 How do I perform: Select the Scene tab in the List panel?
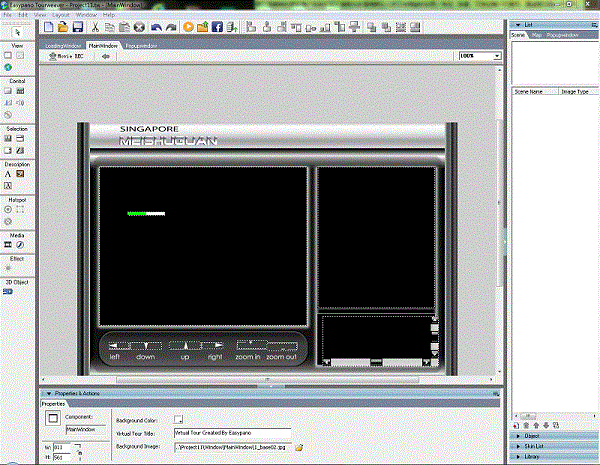pos(518,35)
